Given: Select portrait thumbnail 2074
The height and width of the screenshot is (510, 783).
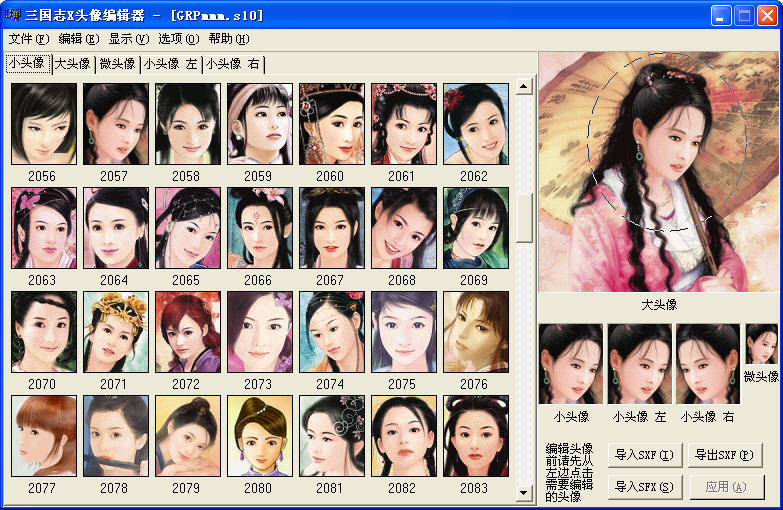Looking at the screenshot, I should pos(332,332).
